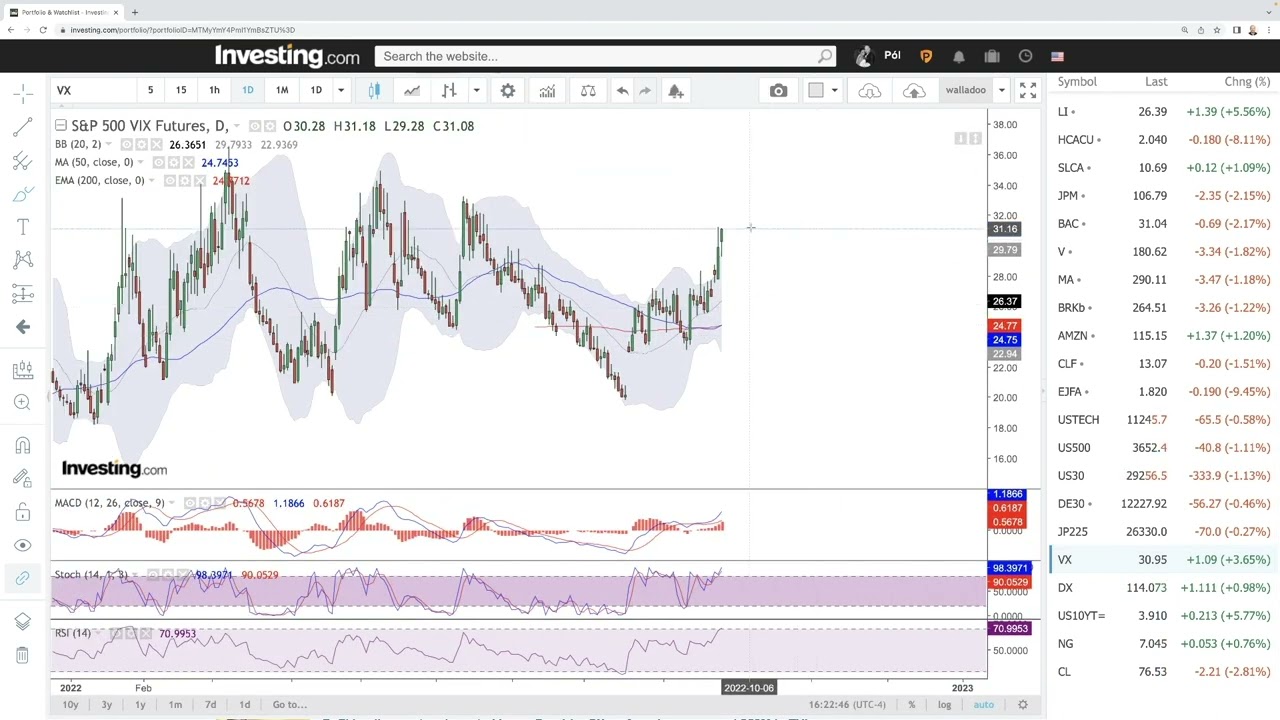Image resolution: width=1280 pixels, height=720 pixels.
Task: Click the blue back arrow in left toolbar
Action: coord(22,327)
